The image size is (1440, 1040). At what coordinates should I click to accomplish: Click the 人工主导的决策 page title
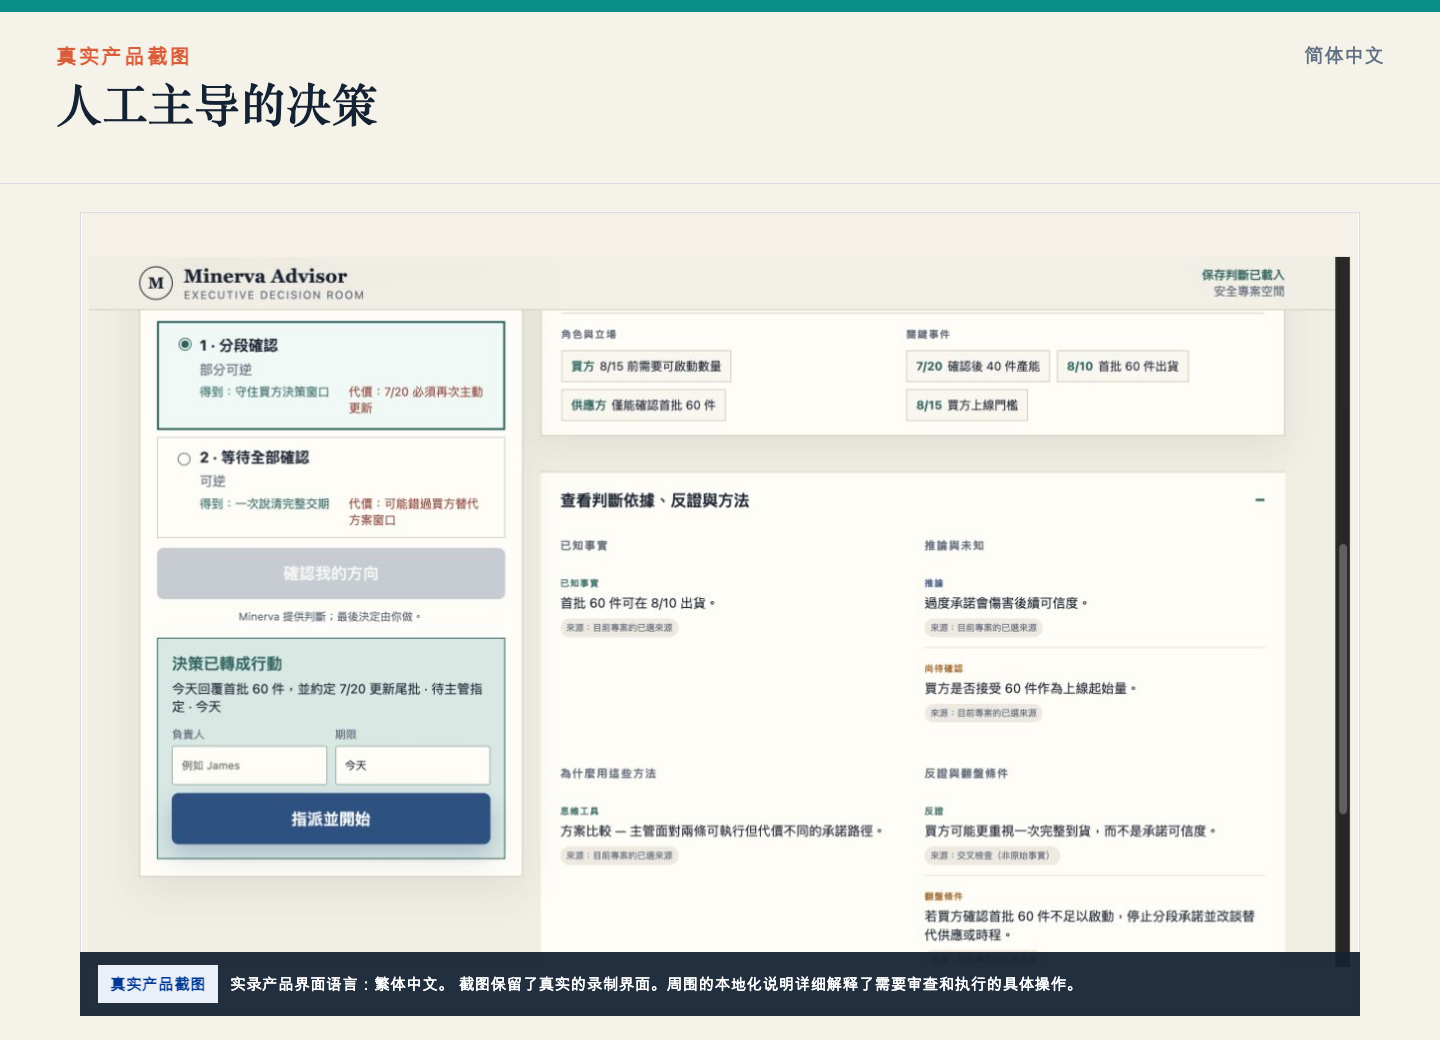coord(217,105)
